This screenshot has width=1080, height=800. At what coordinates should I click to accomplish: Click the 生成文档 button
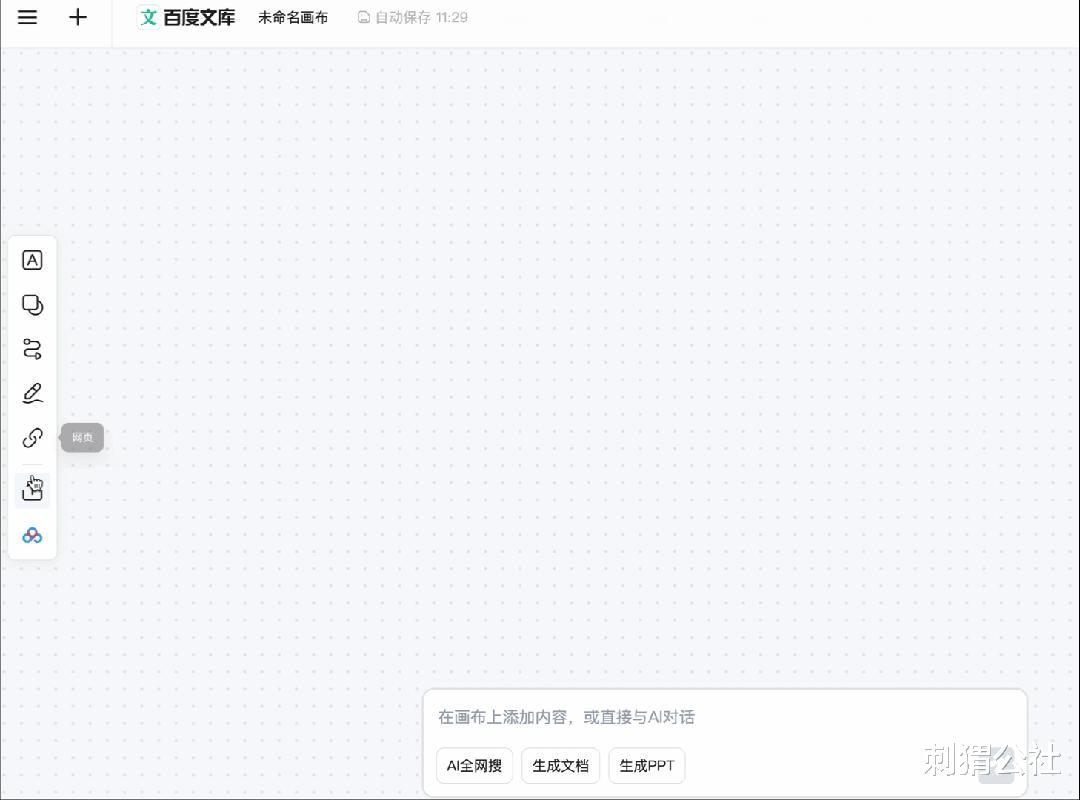click(x=561, y=766)
